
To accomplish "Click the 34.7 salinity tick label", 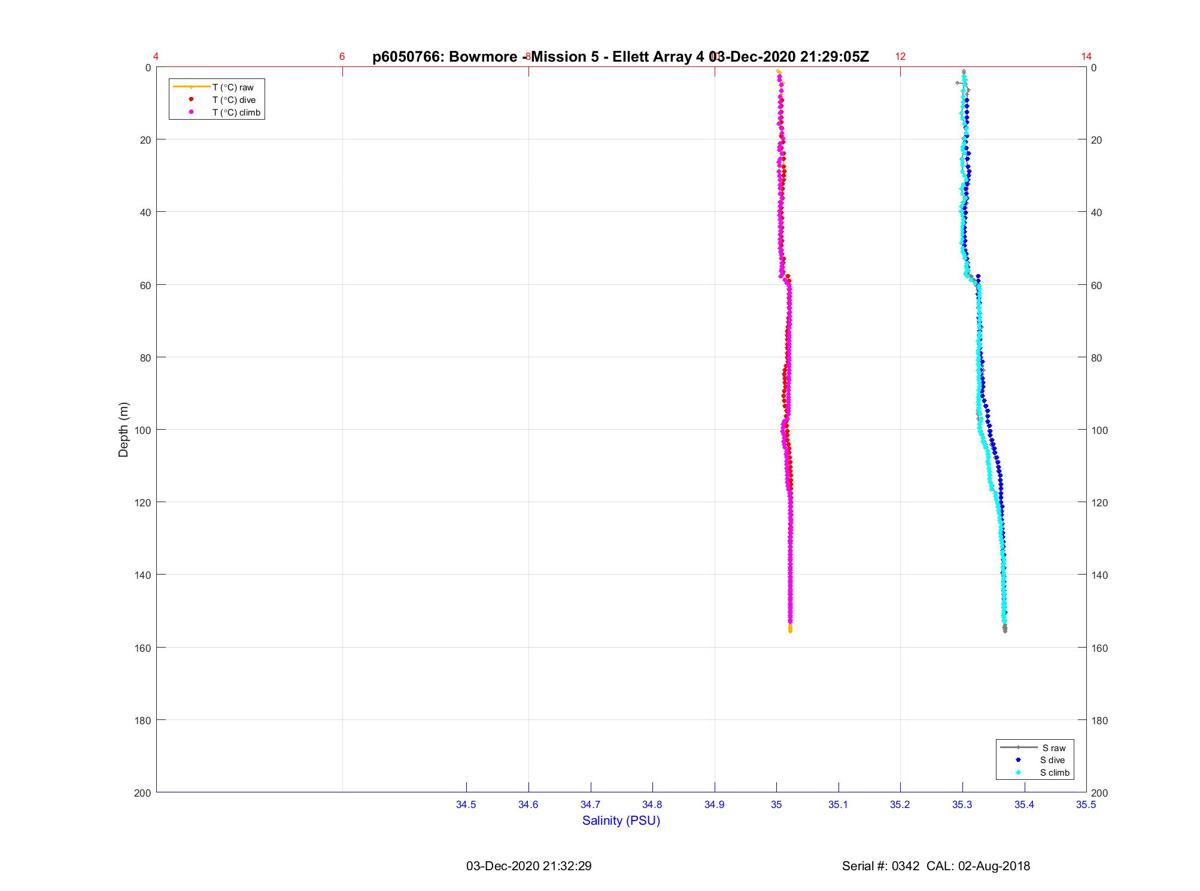I will click(590, 804).
